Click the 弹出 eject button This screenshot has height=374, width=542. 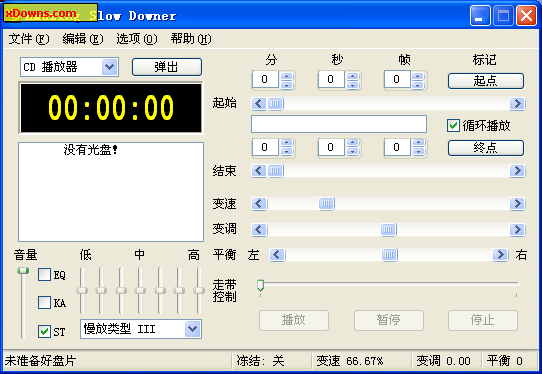(167, 67)
